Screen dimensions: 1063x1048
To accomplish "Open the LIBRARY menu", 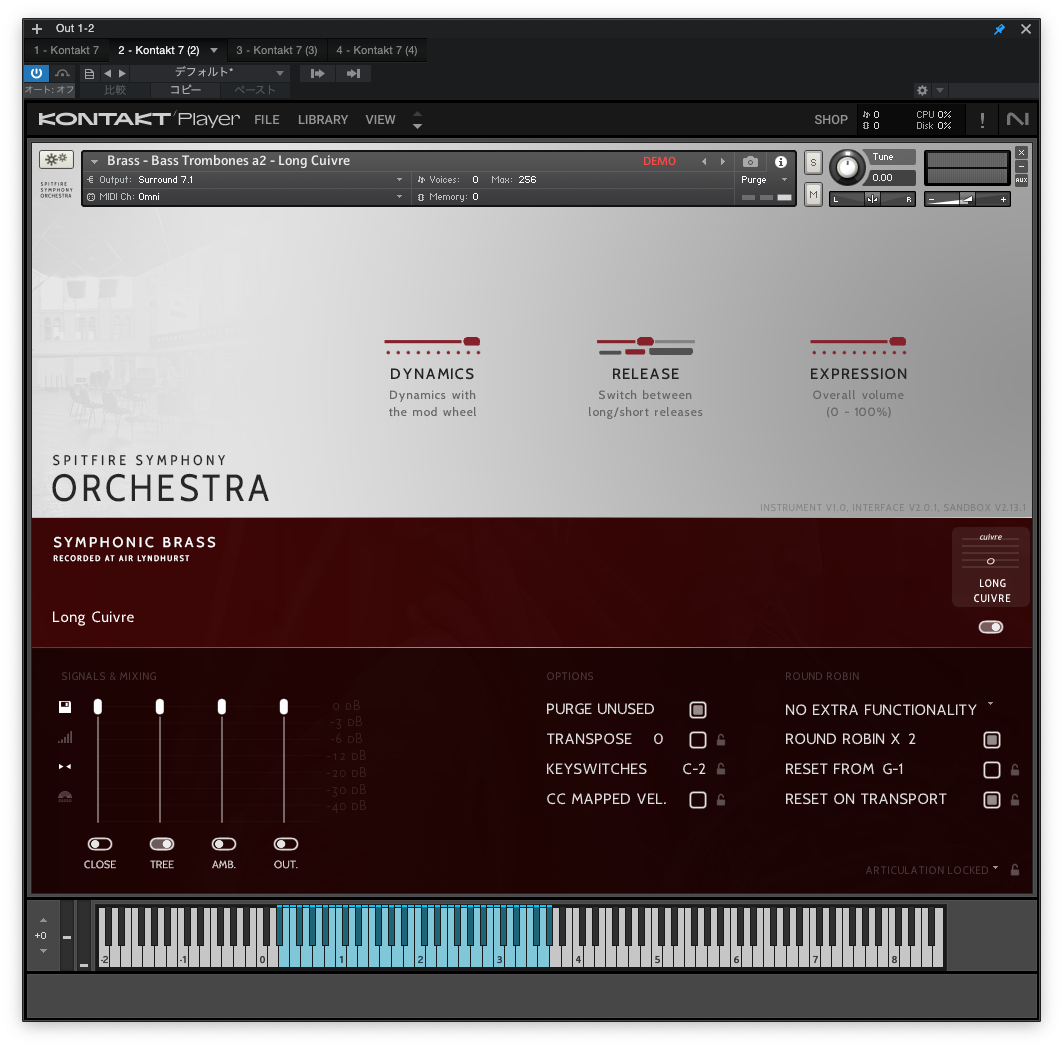I will point(323,120).
